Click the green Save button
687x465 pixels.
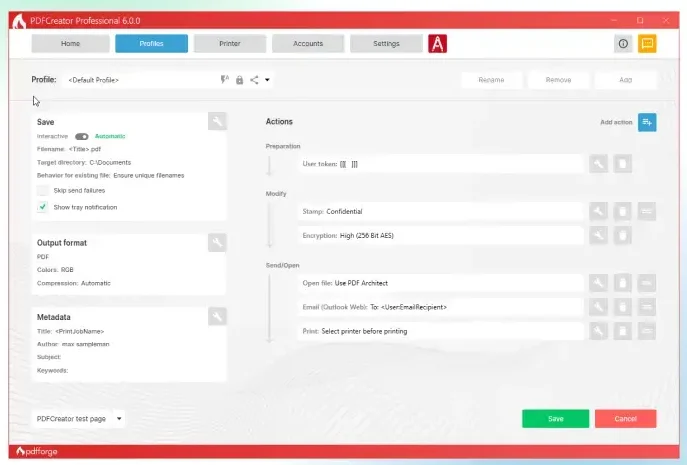click(556, 419)
